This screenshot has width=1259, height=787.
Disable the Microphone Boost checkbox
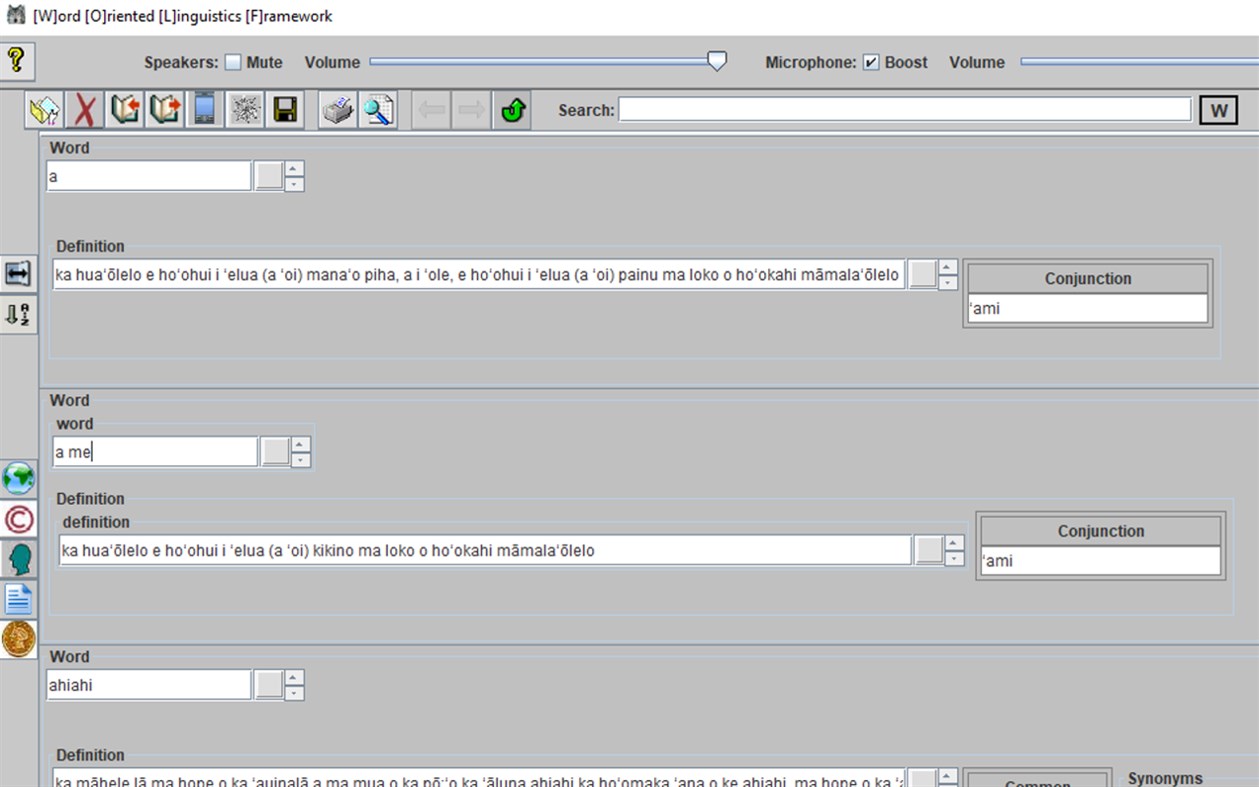(x=871, y=61)
